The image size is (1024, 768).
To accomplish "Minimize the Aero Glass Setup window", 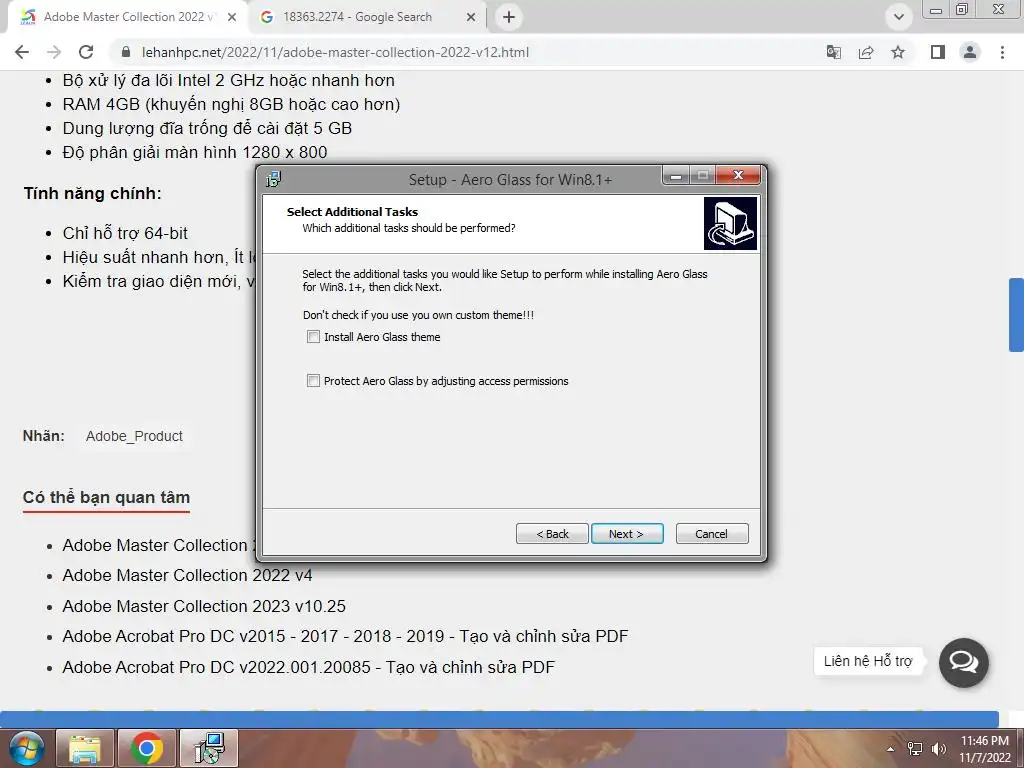I will coord(677,175).
